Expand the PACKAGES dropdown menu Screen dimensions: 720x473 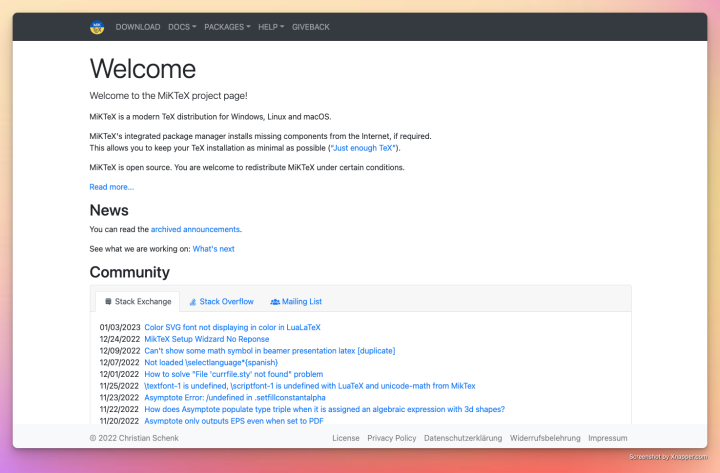point(227,27)
